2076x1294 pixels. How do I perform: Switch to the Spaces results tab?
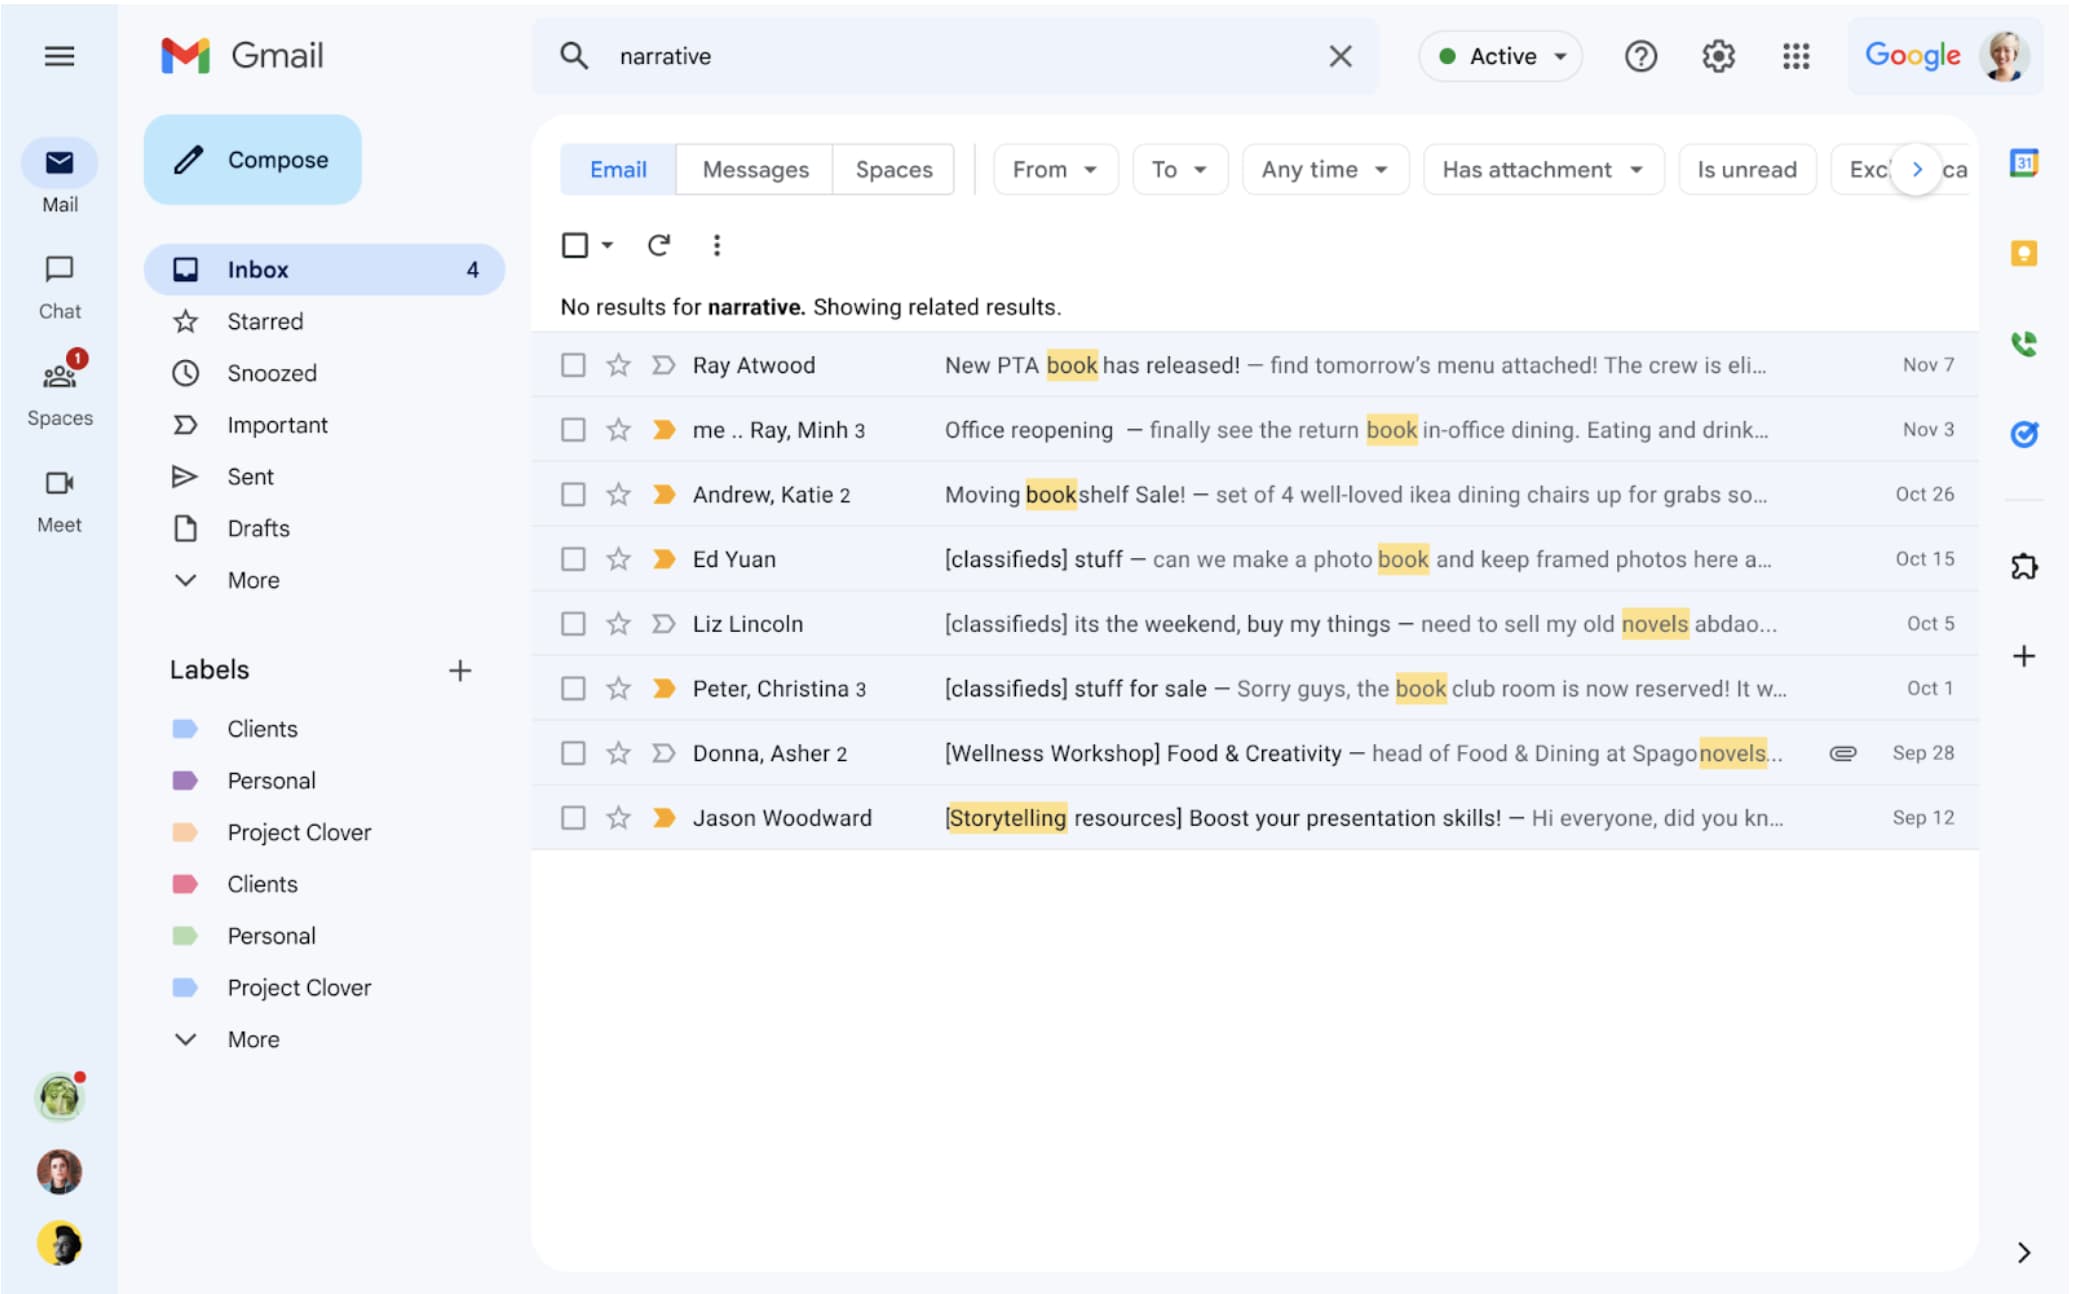(893, 170)
